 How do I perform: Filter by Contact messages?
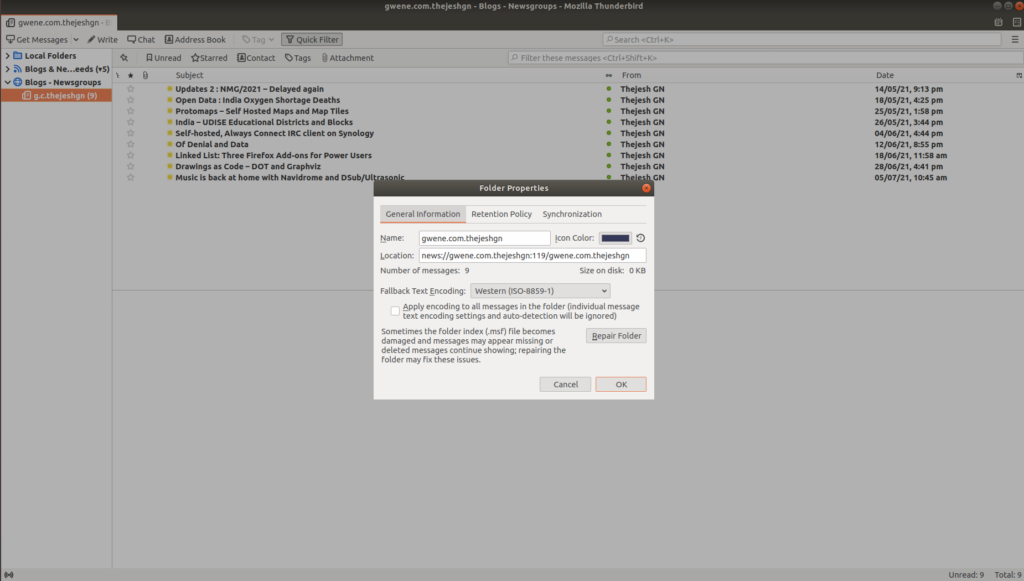click(256, 57)
